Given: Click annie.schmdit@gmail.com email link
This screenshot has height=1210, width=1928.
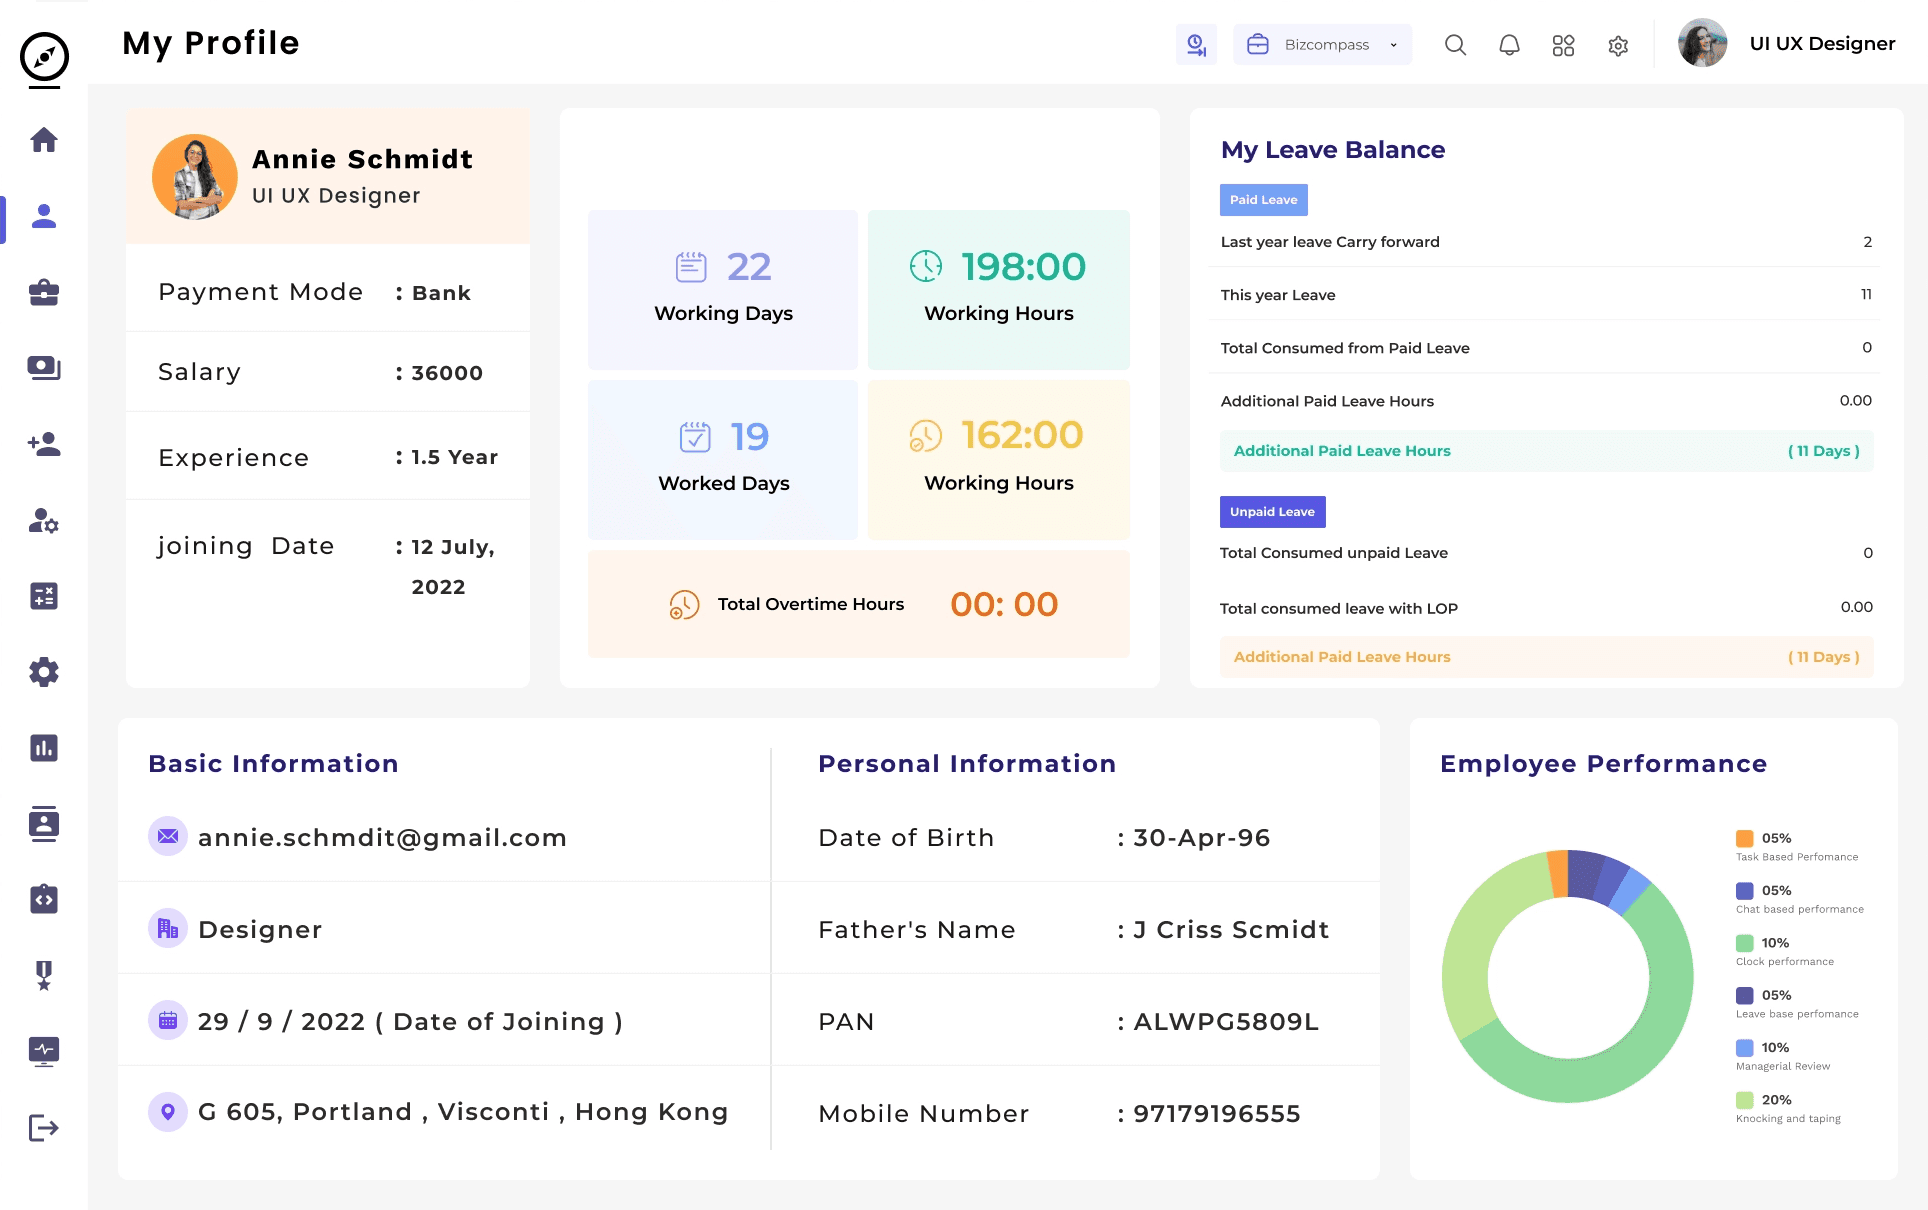Looking at the screenshot, I should (382, 837).
